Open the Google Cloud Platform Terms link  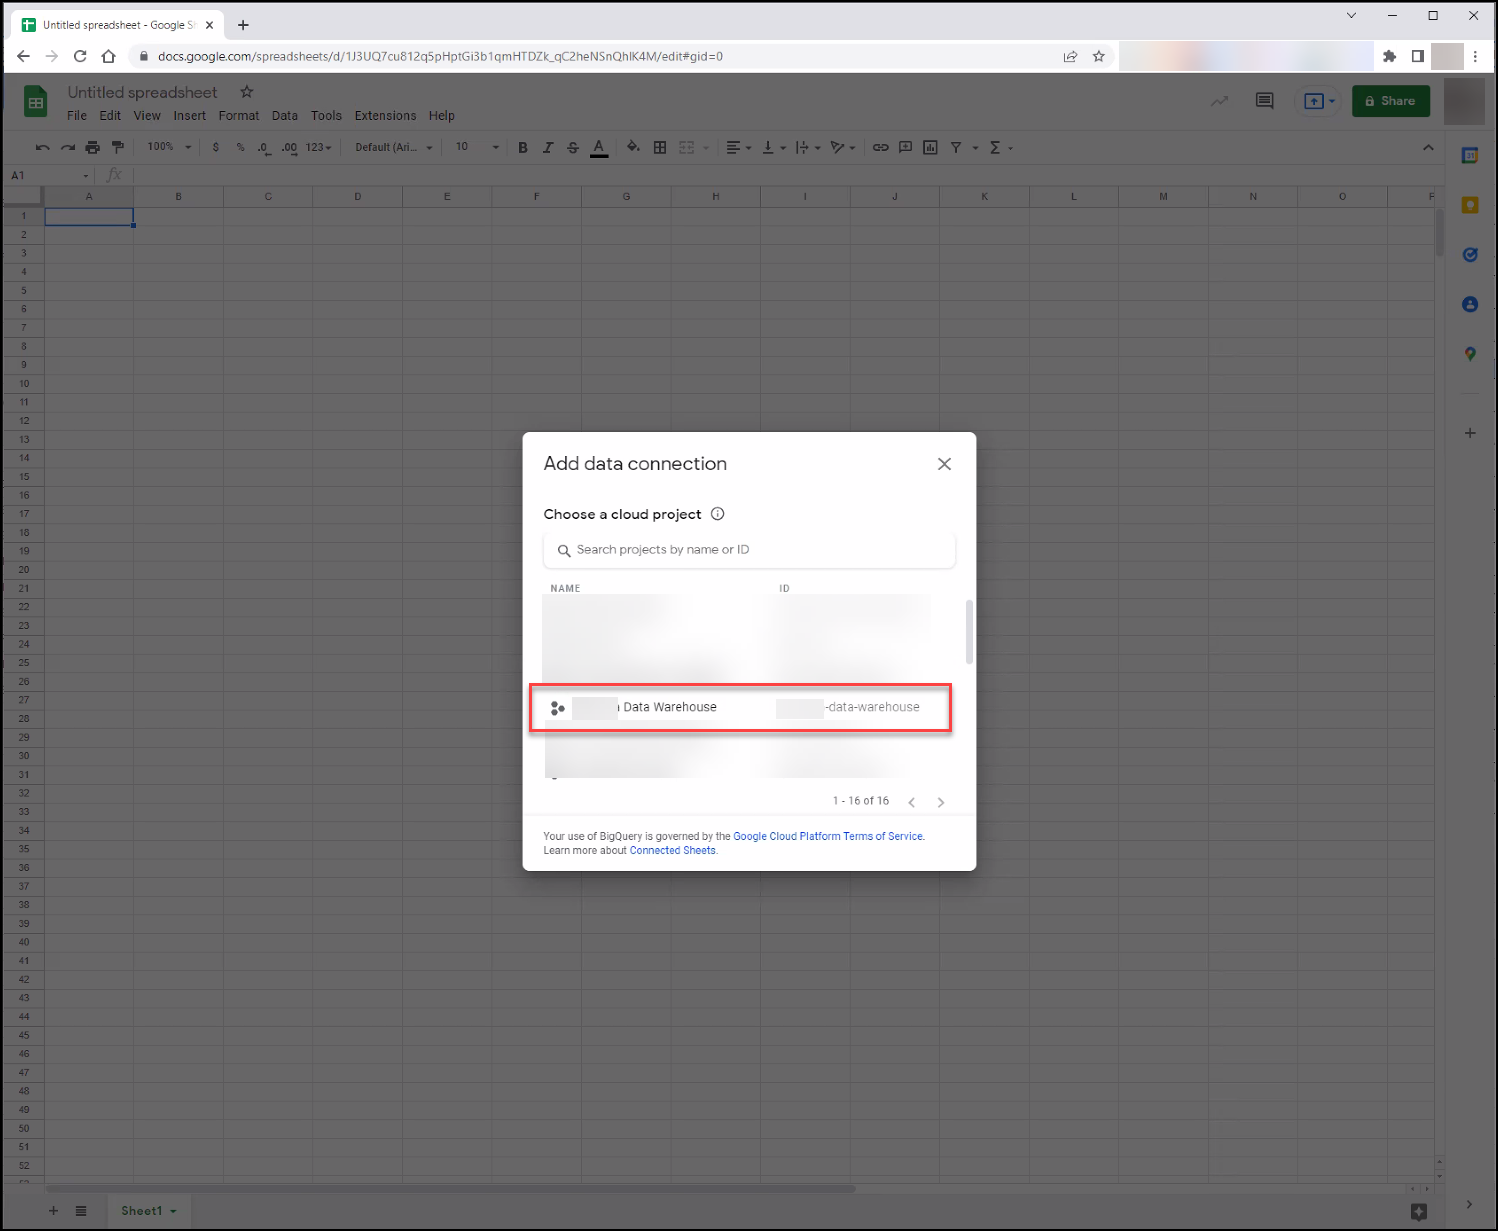tap(828, 836)
